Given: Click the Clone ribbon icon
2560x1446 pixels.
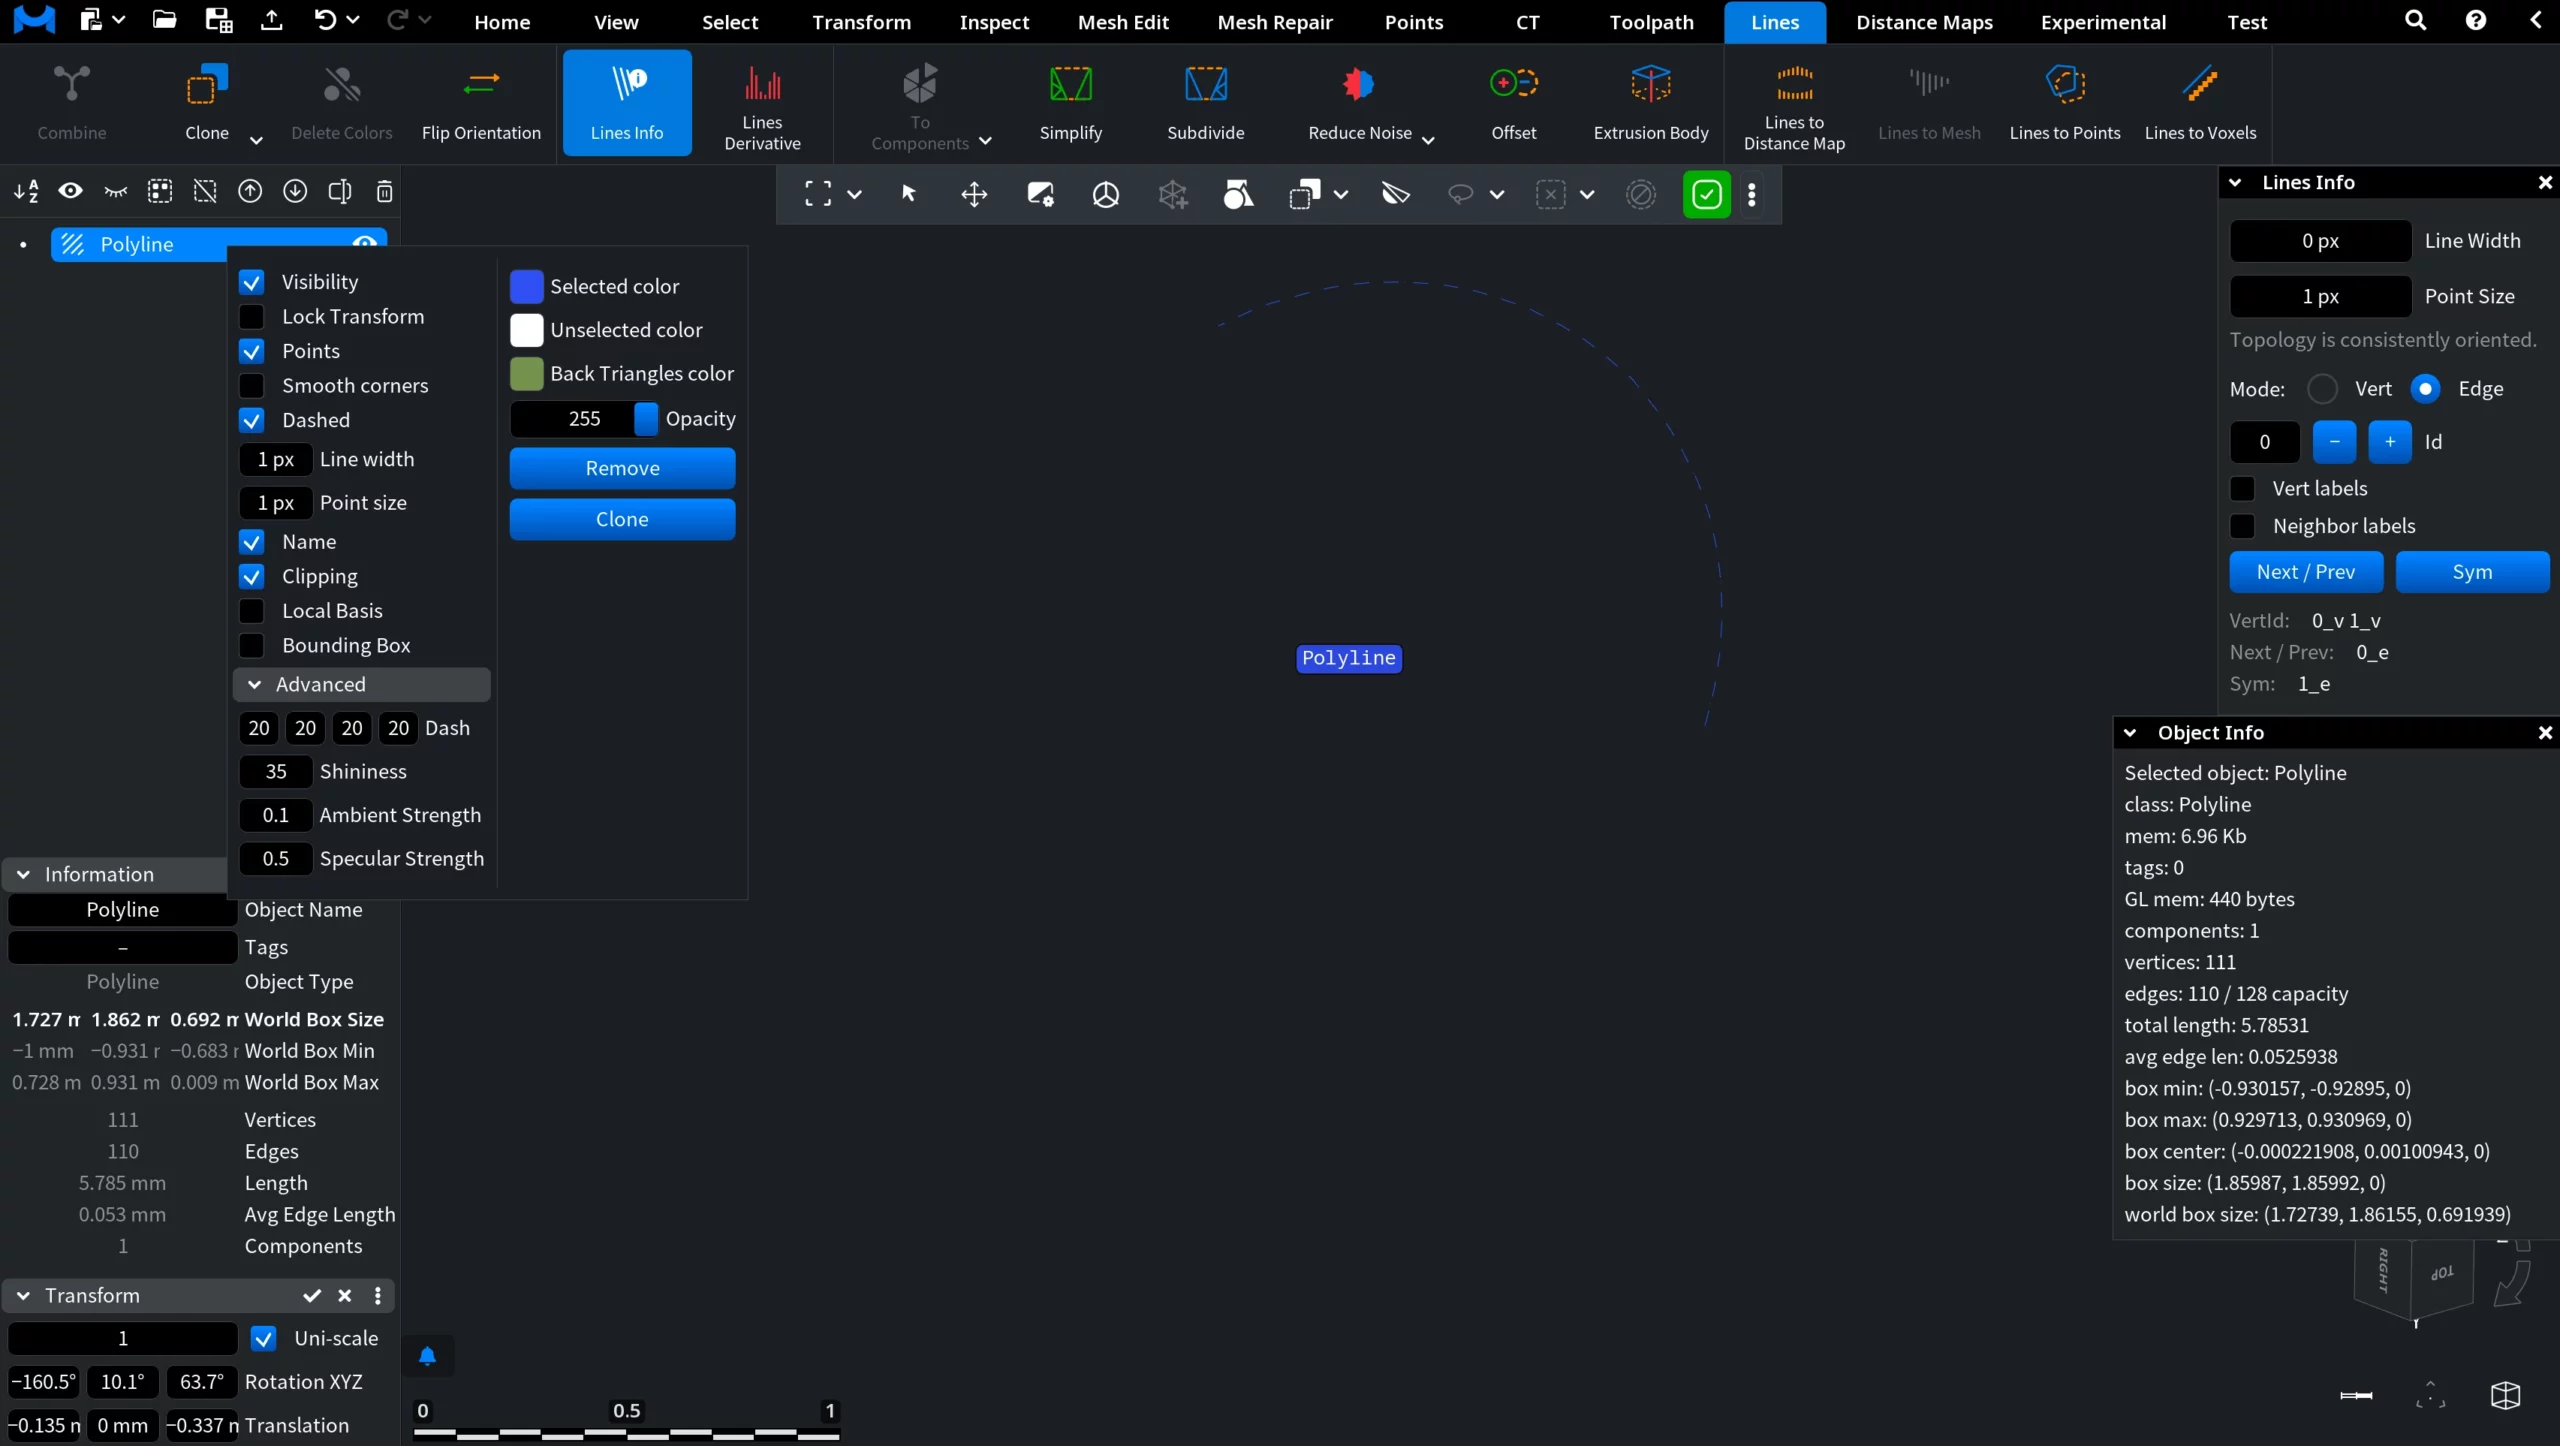Looking at the screenshot, I should pyautogui.click(x=207, y=85).
